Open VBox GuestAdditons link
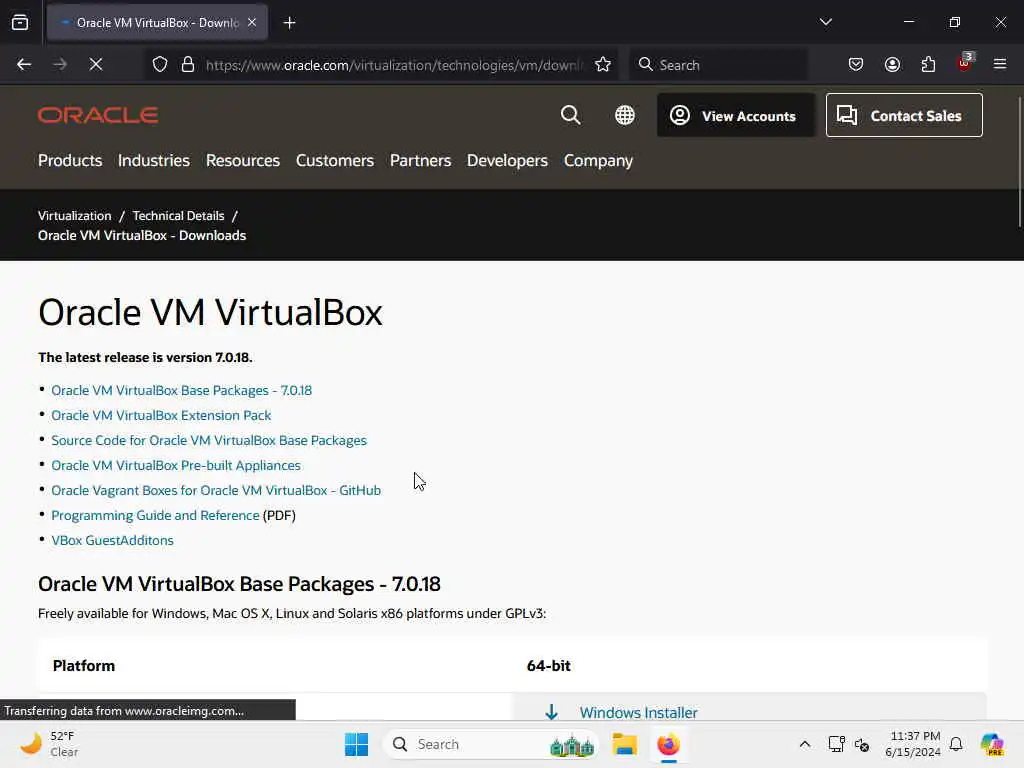This screenshot has height=768, width=1024. [112, 540]
